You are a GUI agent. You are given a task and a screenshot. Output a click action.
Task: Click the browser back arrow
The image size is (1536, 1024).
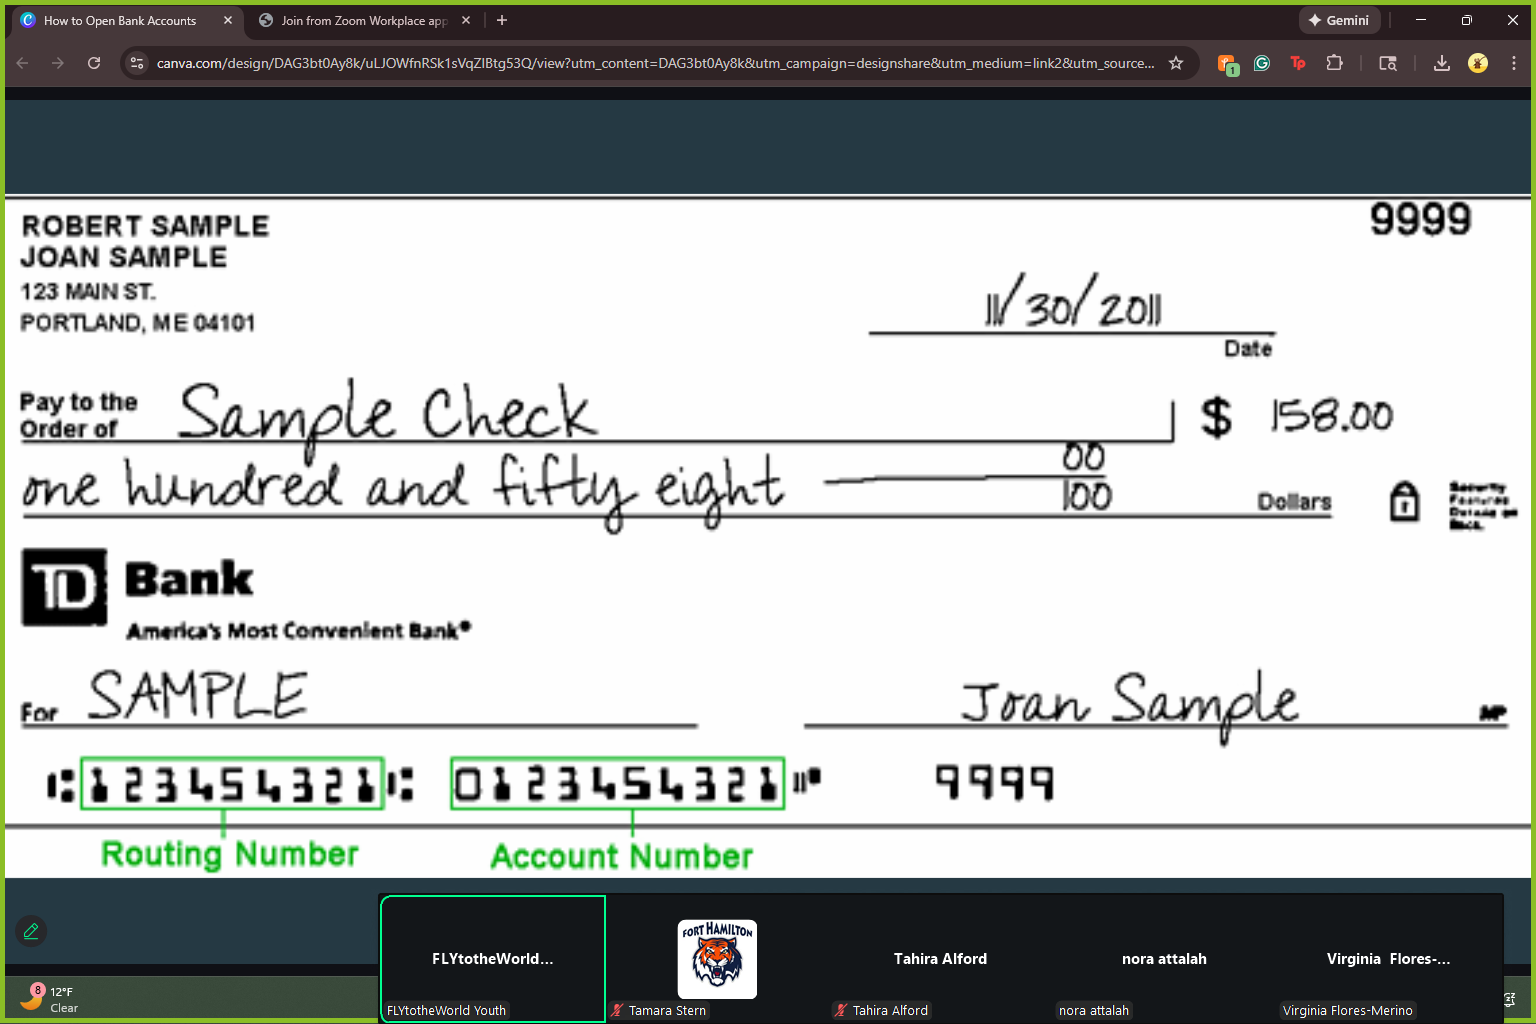pyautogui.click(x=23, y=63)
